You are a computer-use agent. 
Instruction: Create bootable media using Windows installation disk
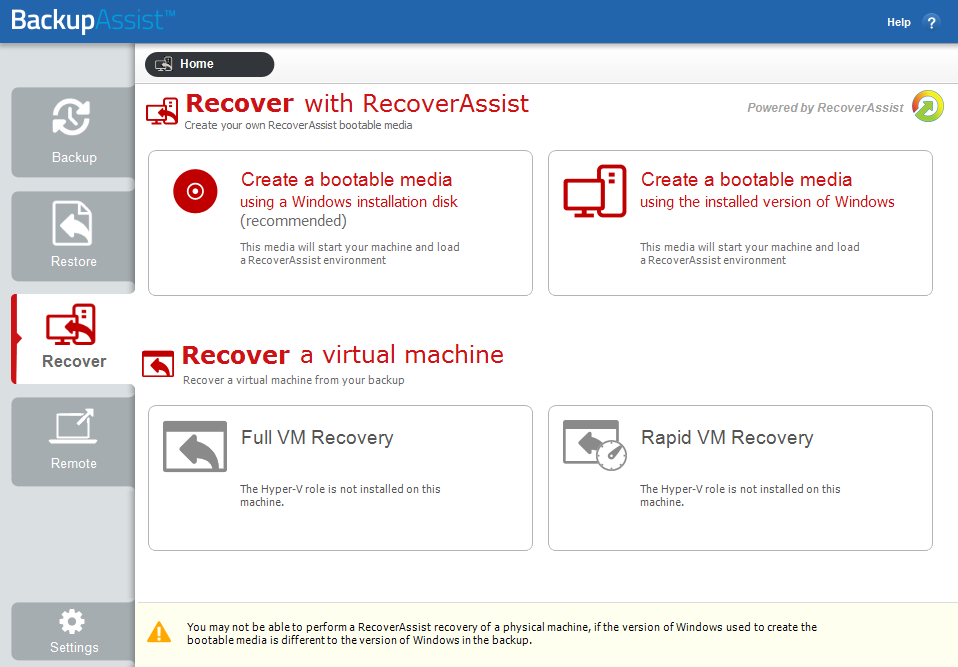[340, 223]
